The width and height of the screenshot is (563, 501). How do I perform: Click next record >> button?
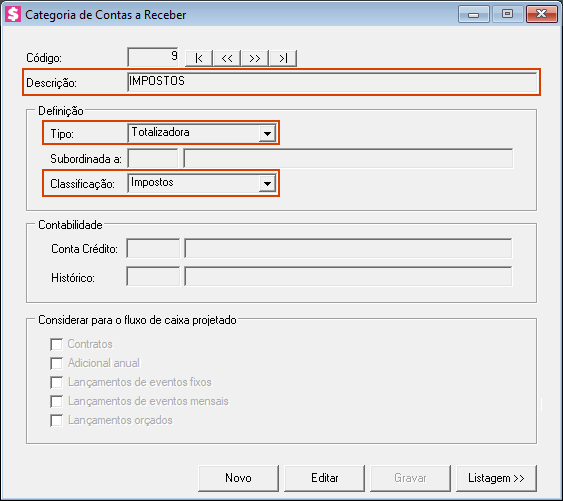pos(255,58)
